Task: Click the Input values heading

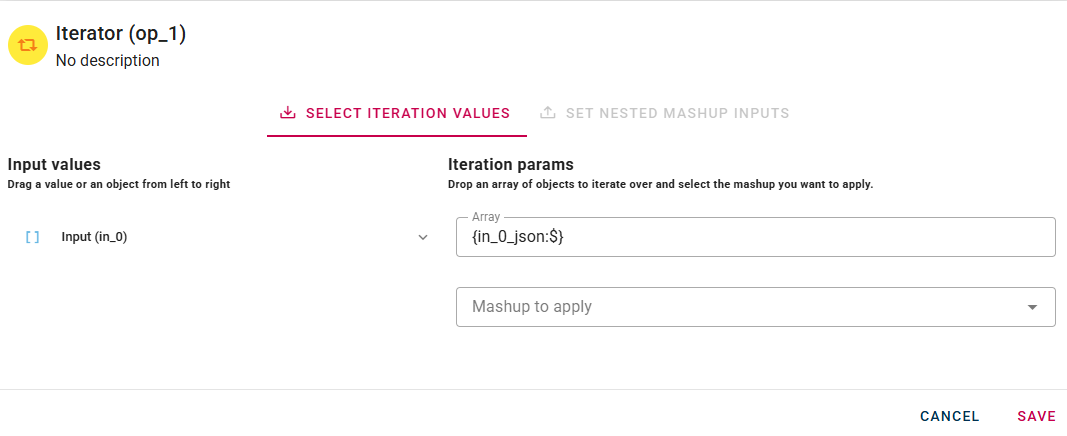Action: 54,164
